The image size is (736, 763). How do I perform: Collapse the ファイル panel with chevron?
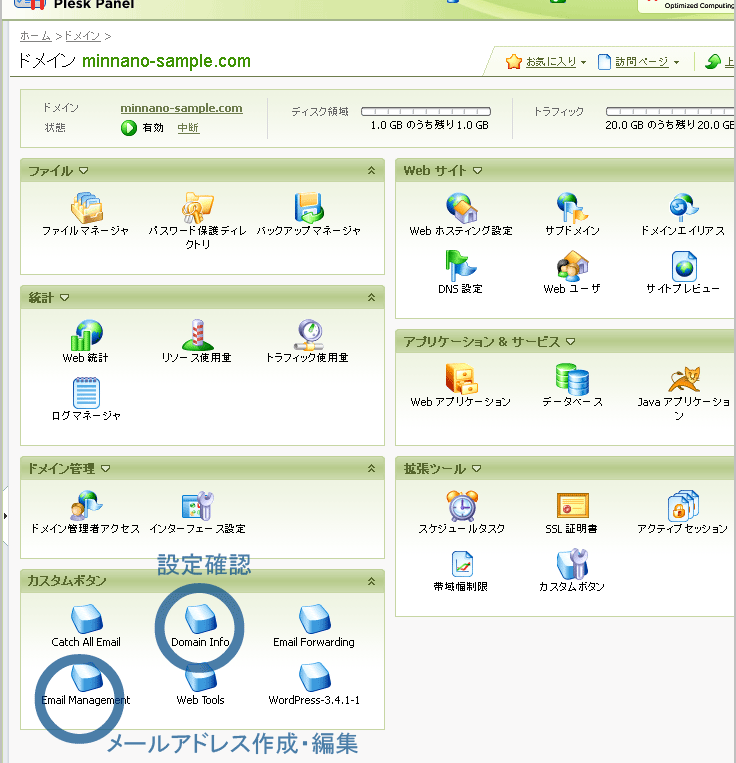pos(372,170)
